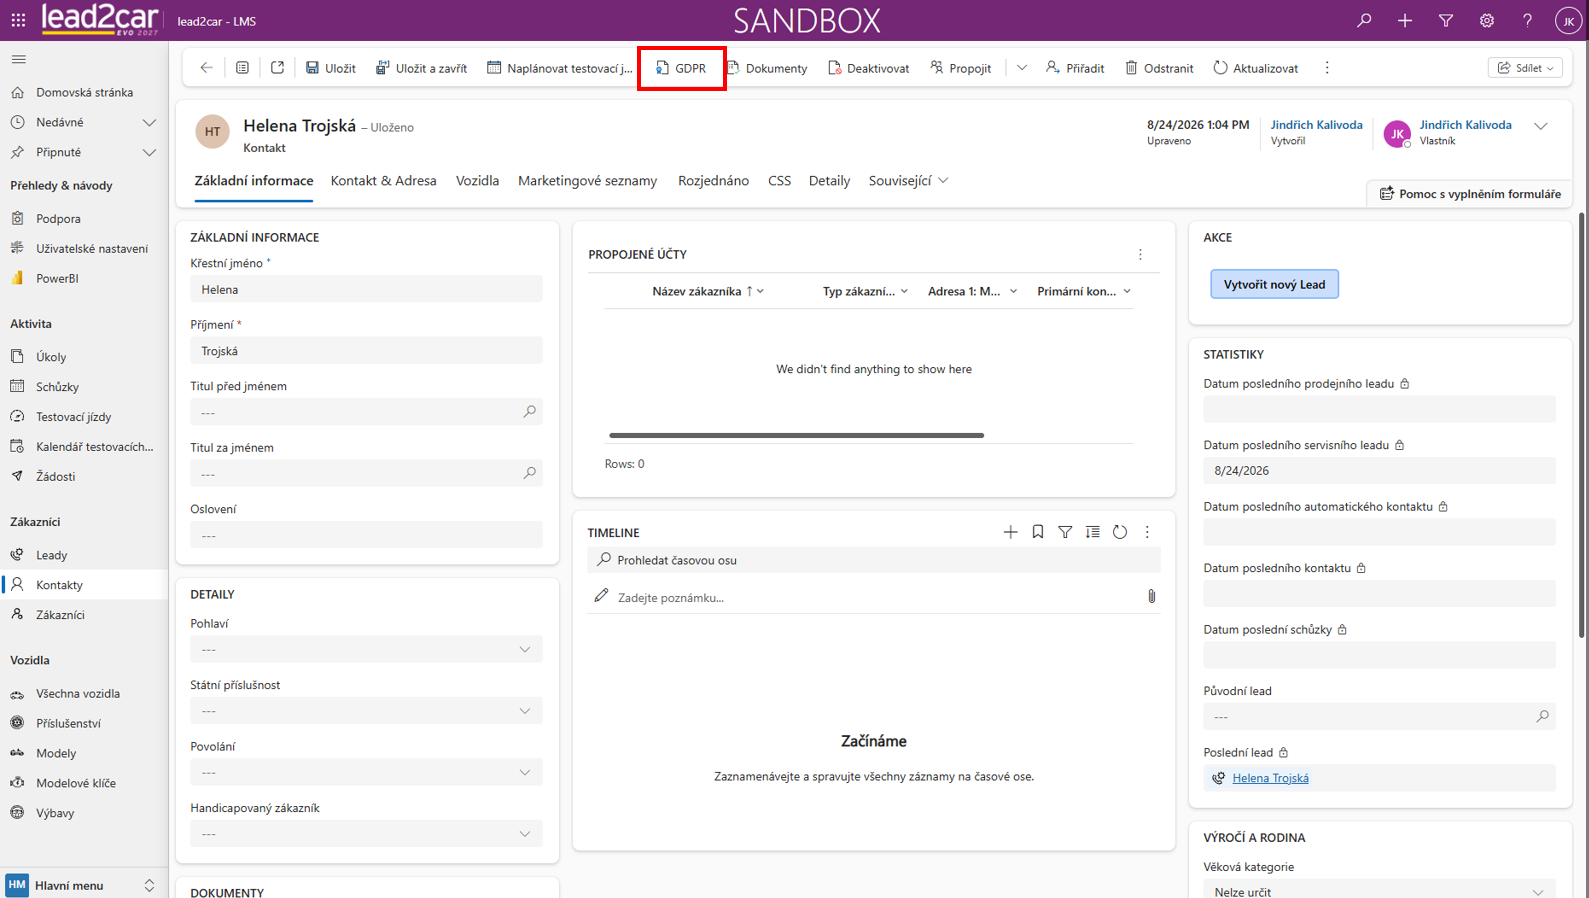Click the Křestní jméno field
The height and width of the screenshot is (898, 1589).
366,289
